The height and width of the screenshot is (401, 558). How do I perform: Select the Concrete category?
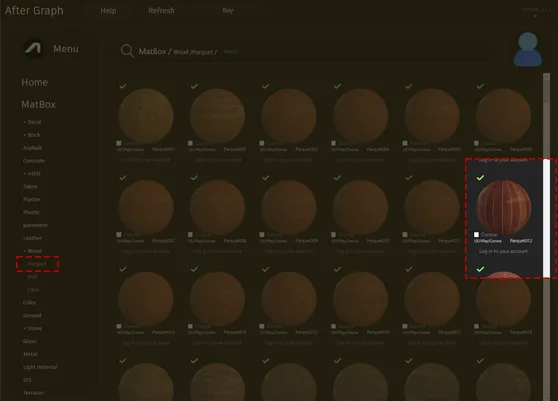[34, 161]
